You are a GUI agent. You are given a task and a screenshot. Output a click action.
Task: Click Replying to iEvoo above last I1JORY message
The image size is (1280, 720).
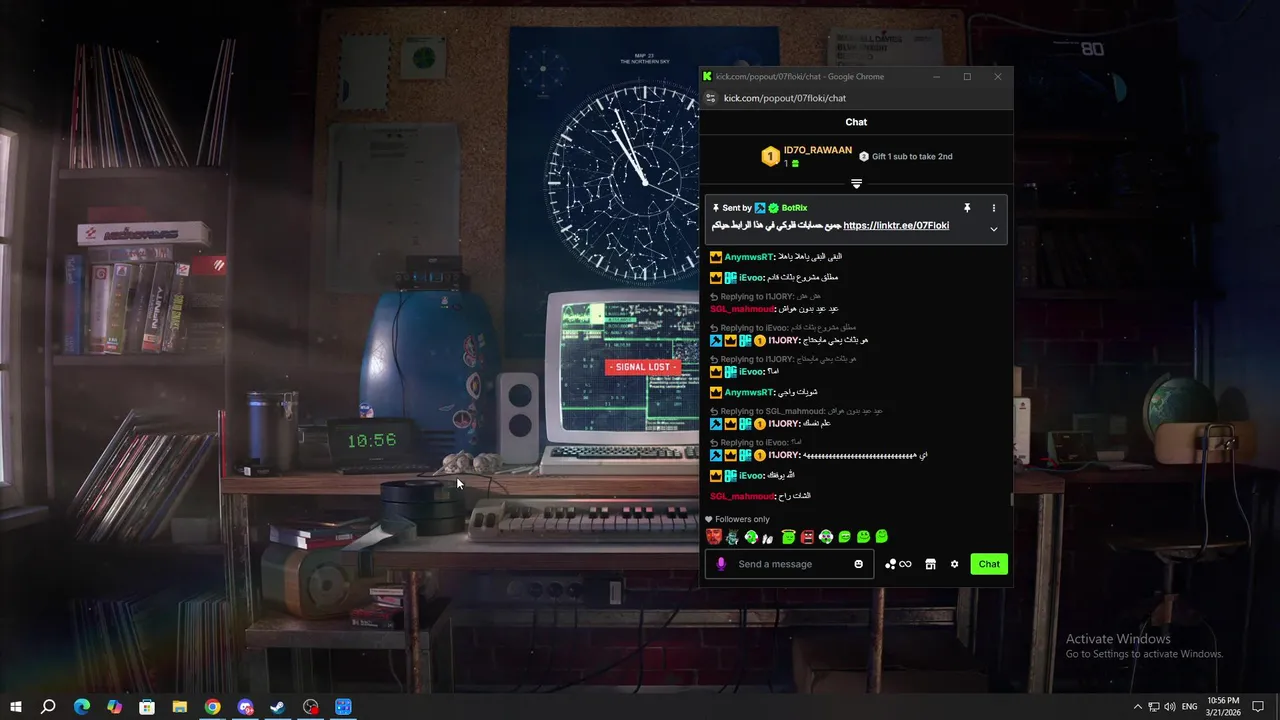(x=755, y=442)
